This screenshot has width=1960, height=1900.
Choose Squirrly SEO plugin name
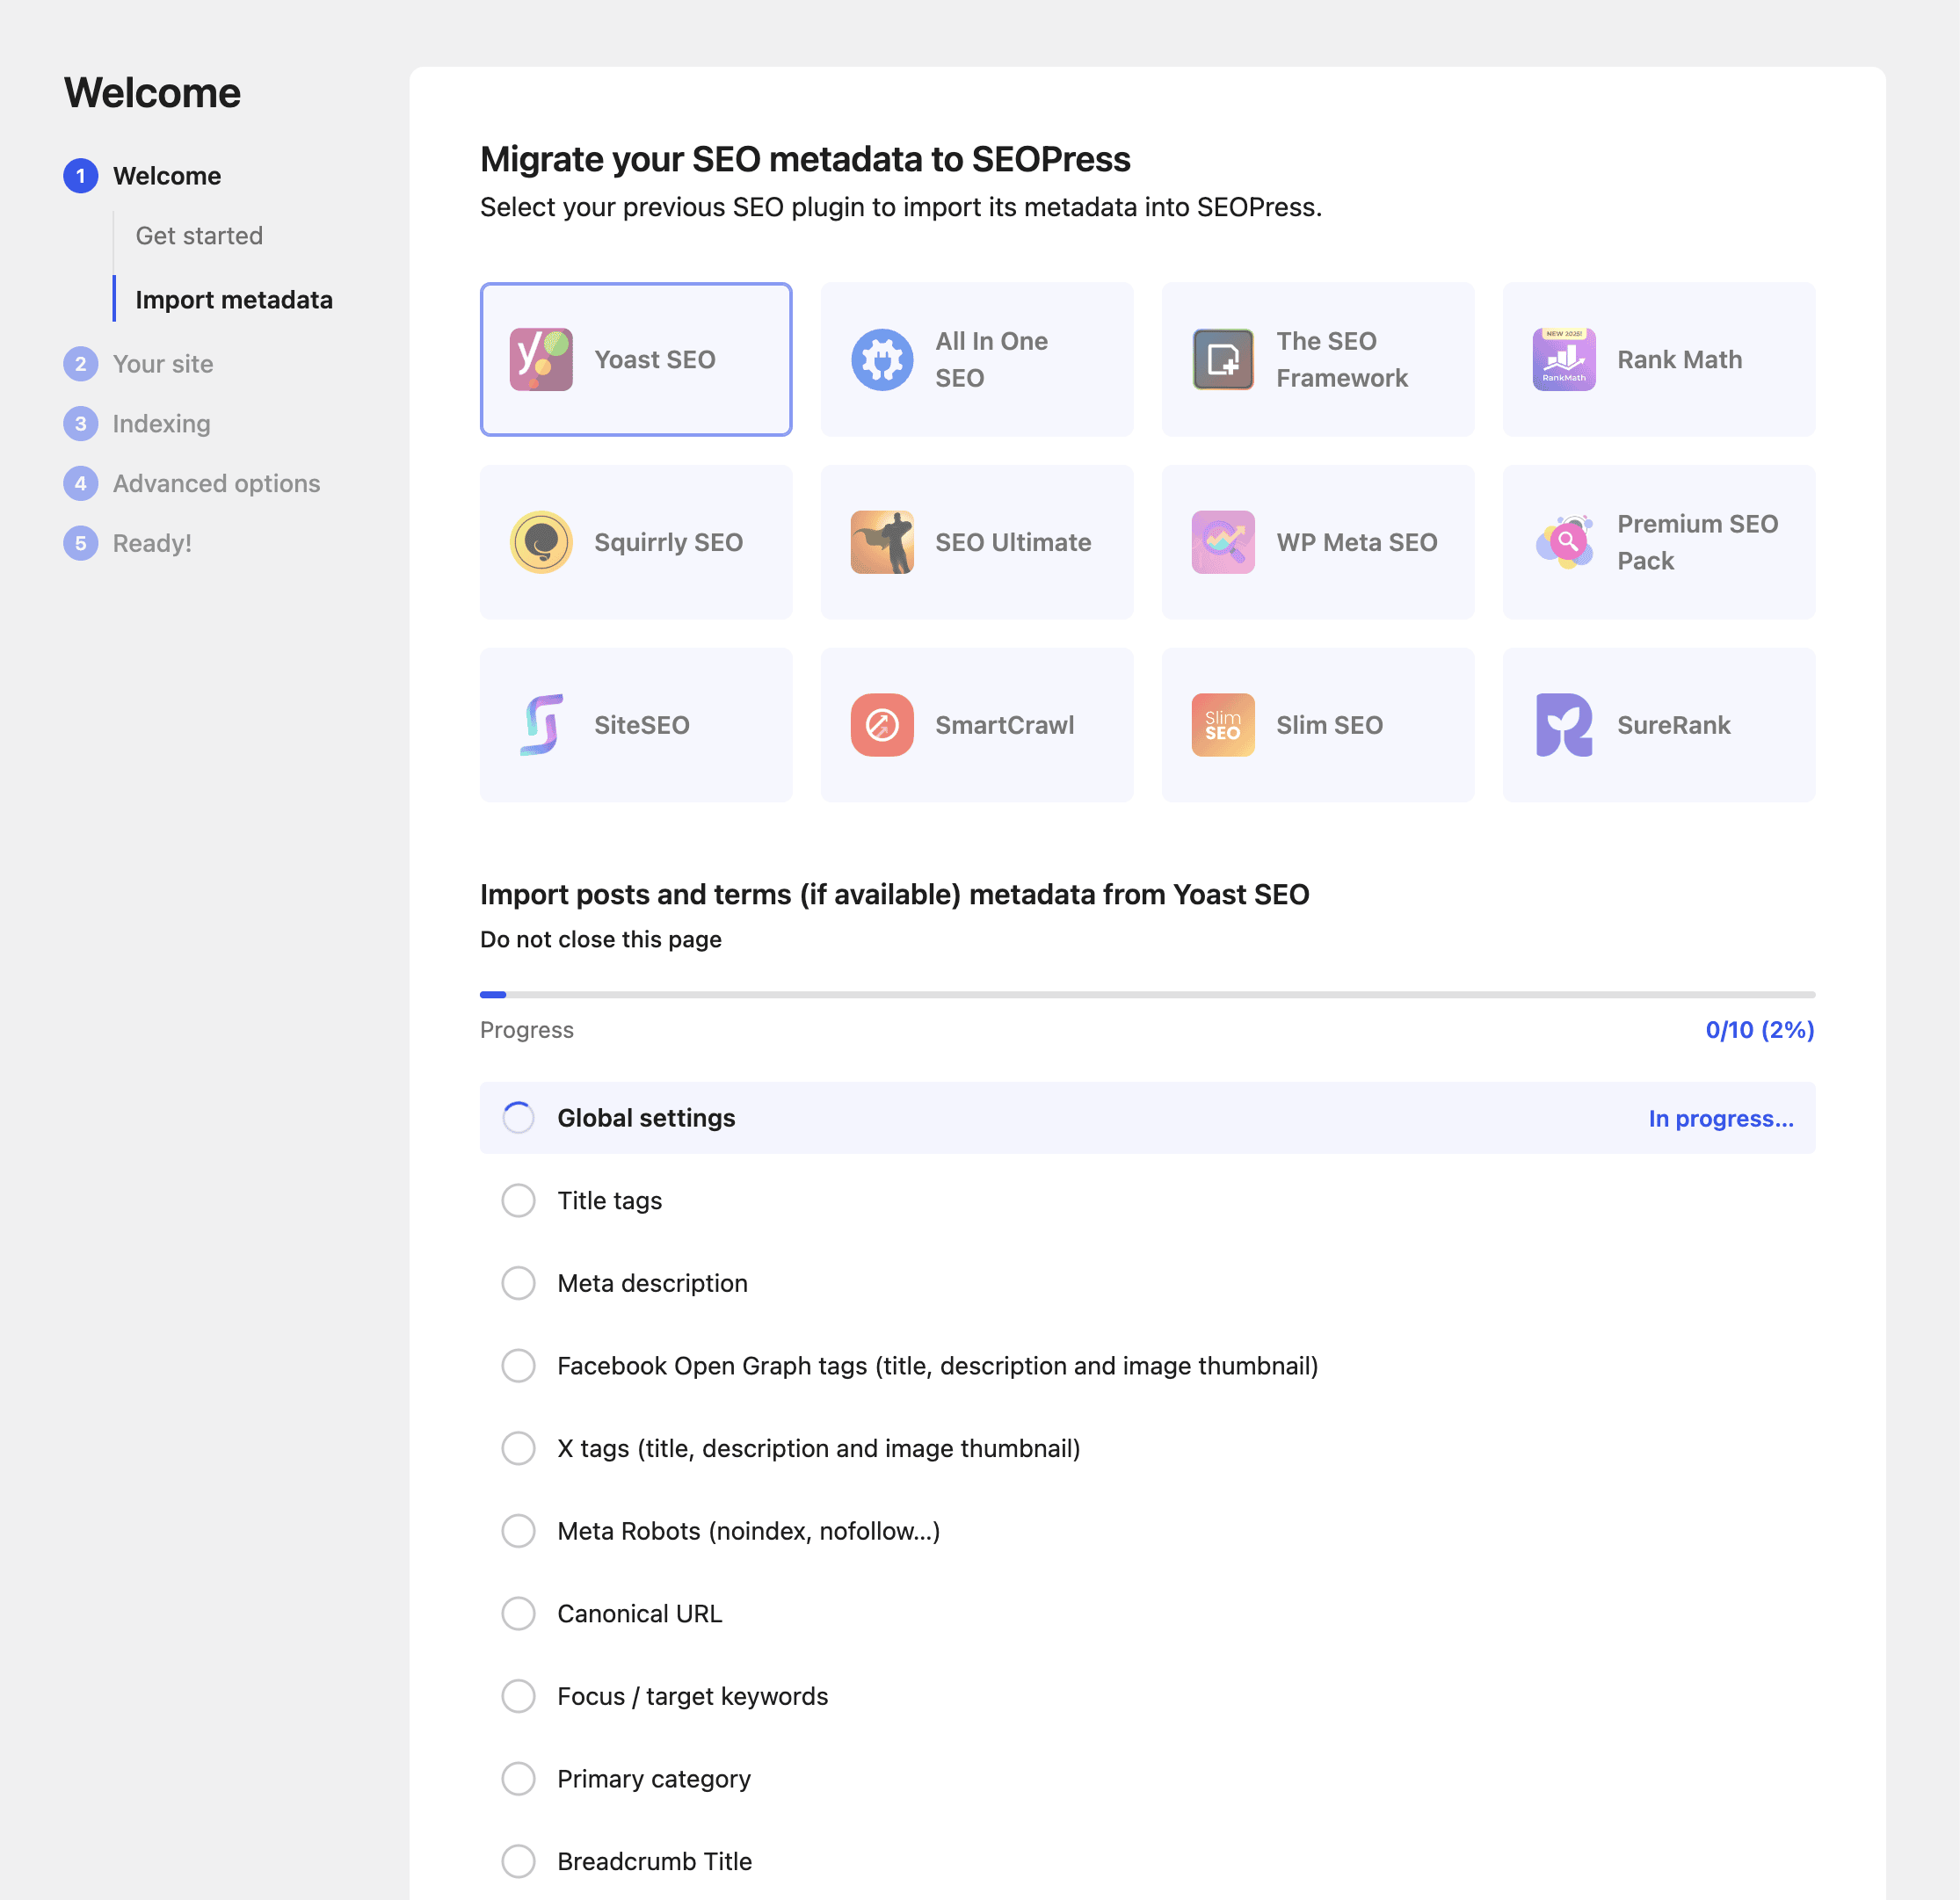coord(669,543)
